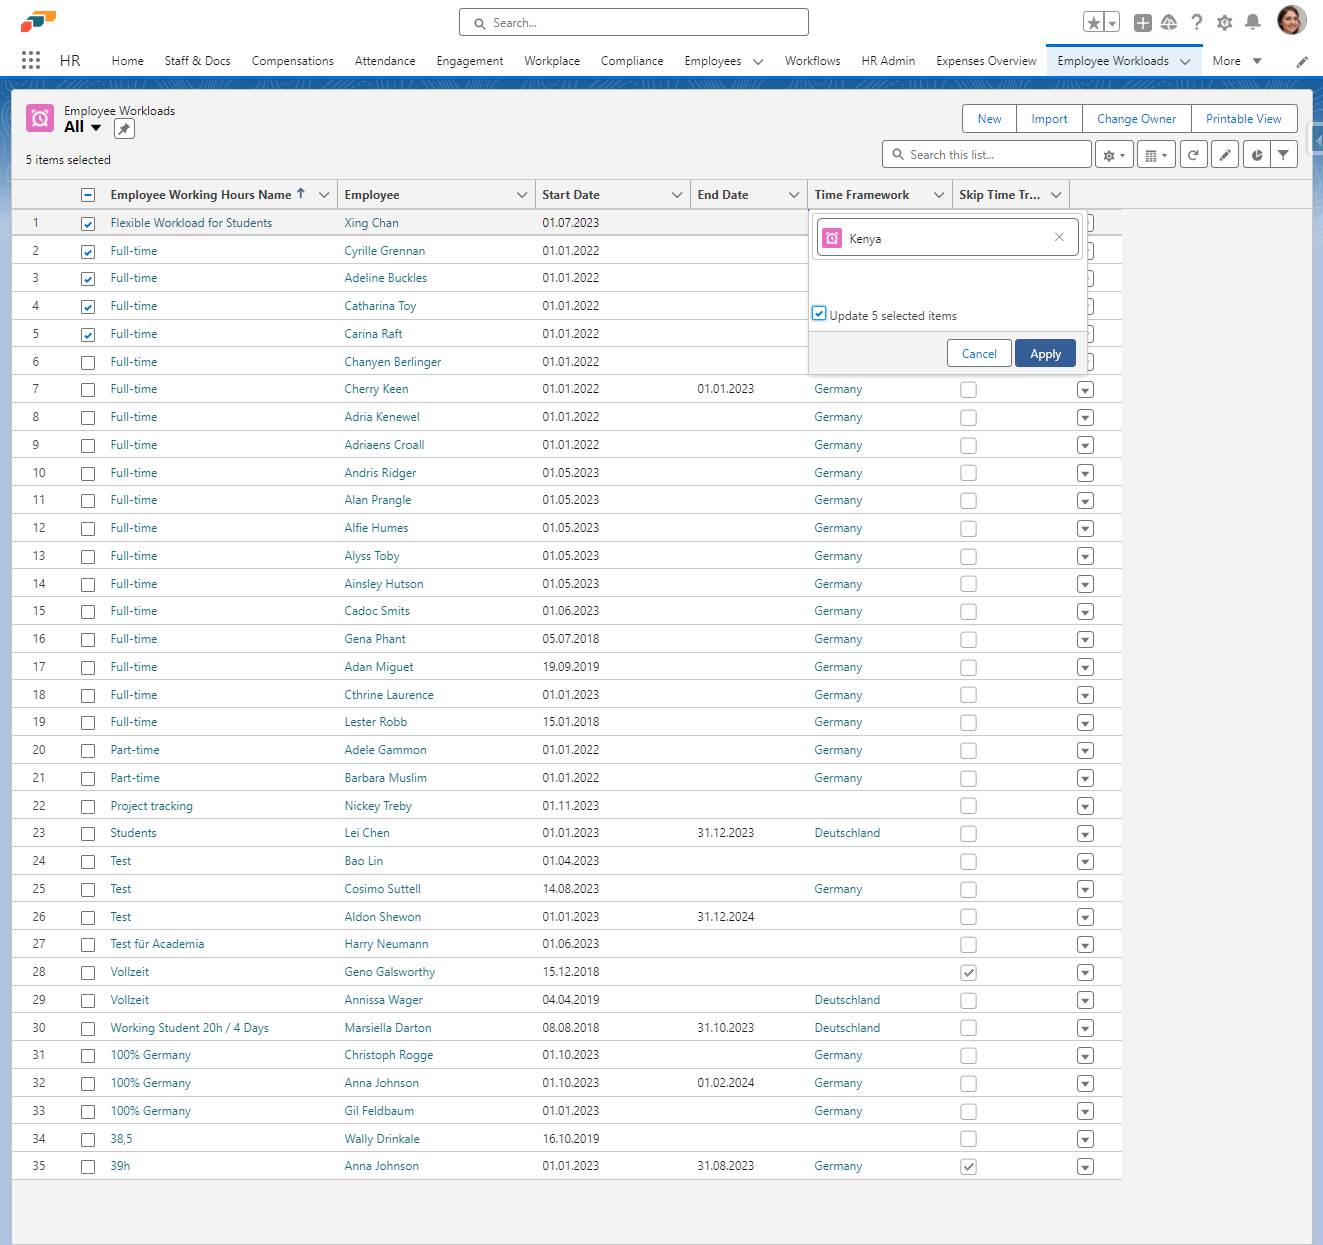
Task: Open the Expenses Overview tab
Action: pos(986,61)
